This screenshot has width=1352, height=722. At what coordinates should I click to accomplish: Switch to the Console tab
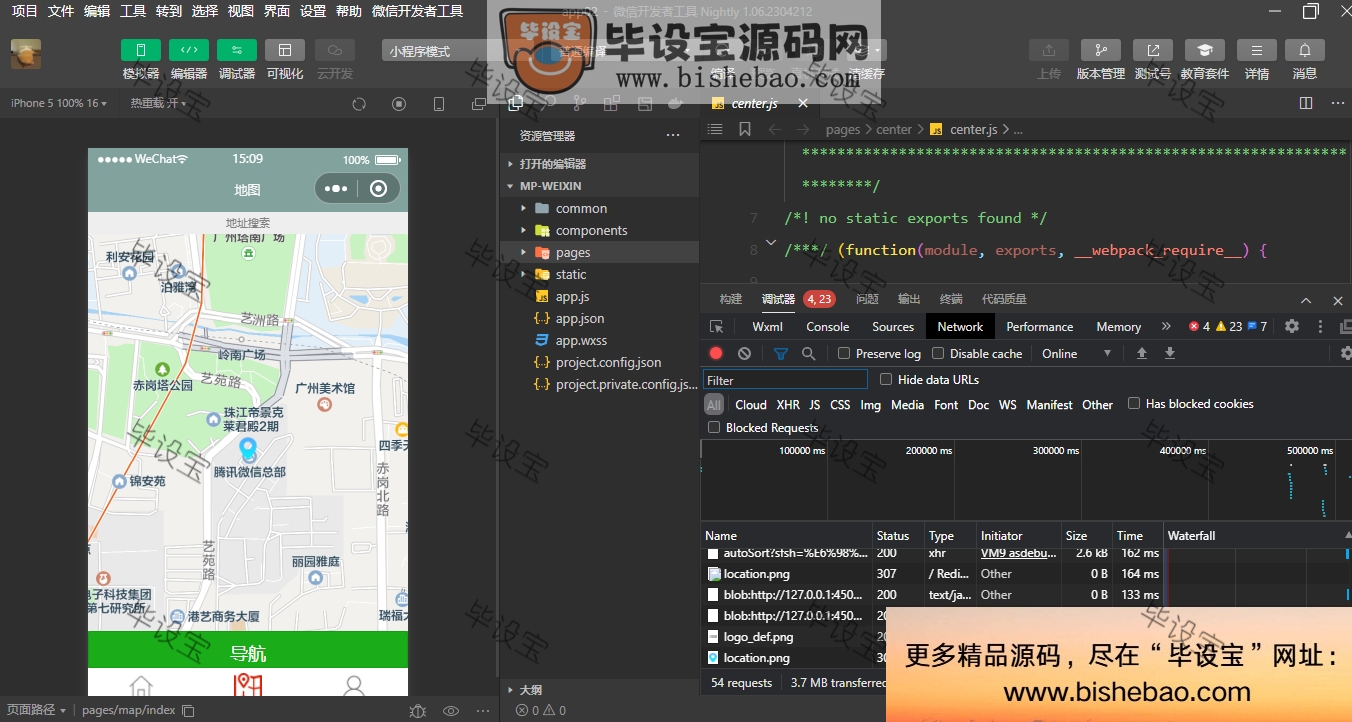coord(828,327)
